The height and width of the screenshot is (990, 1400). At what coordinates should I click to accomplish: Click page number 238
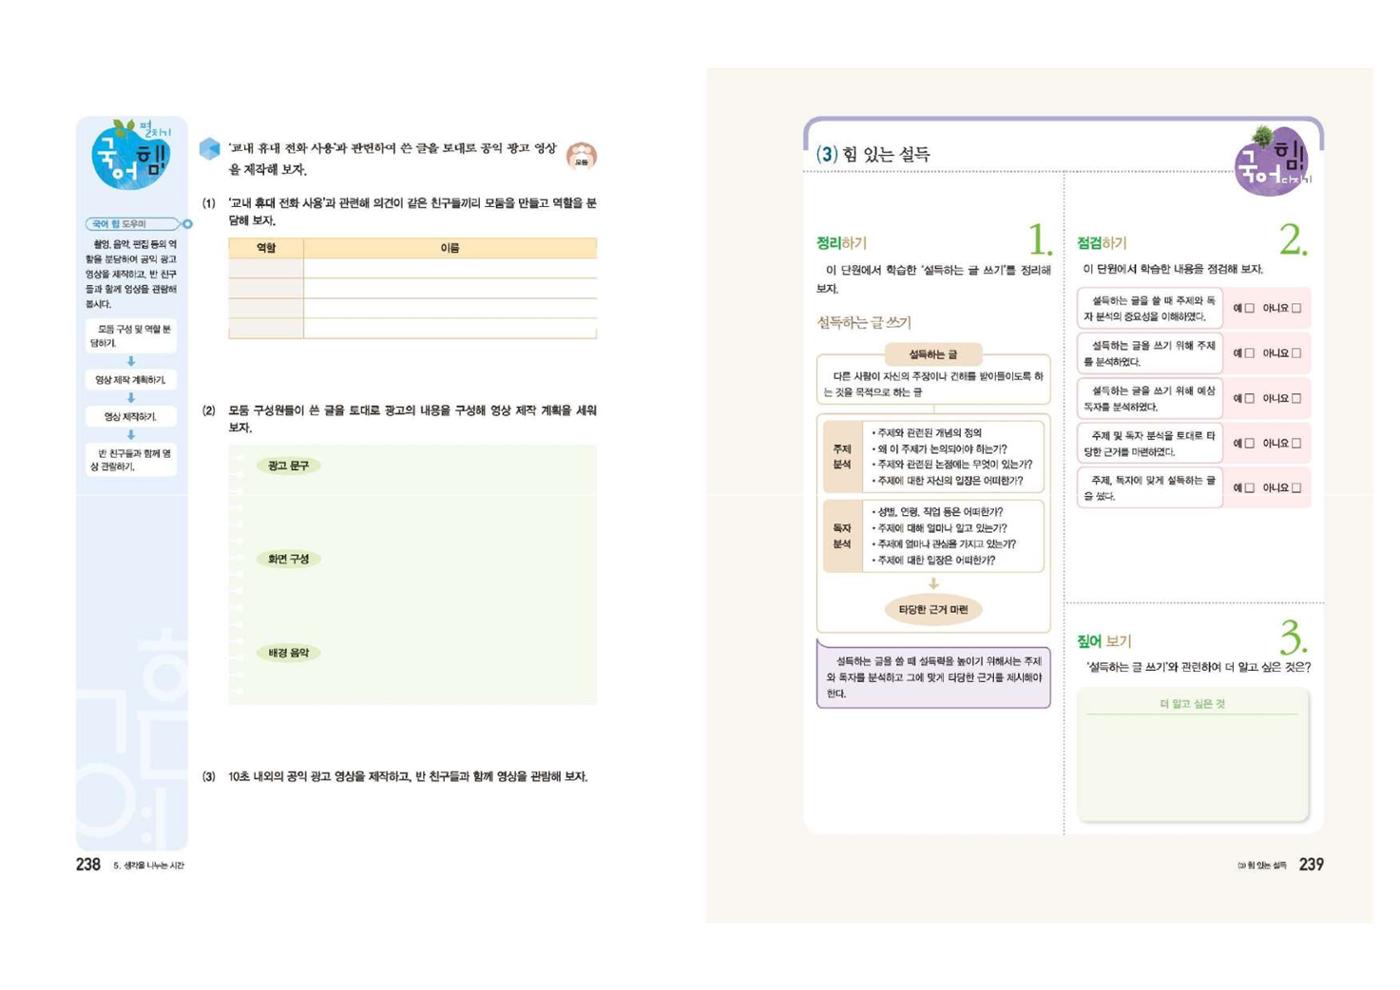(88, 864)
